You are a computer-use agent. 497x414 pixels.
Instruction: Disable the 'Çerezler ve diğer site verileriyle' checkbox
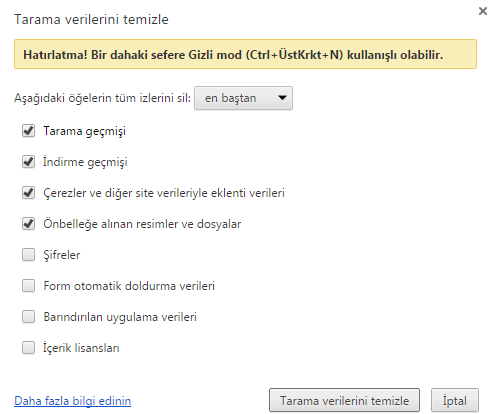[28, 193]
